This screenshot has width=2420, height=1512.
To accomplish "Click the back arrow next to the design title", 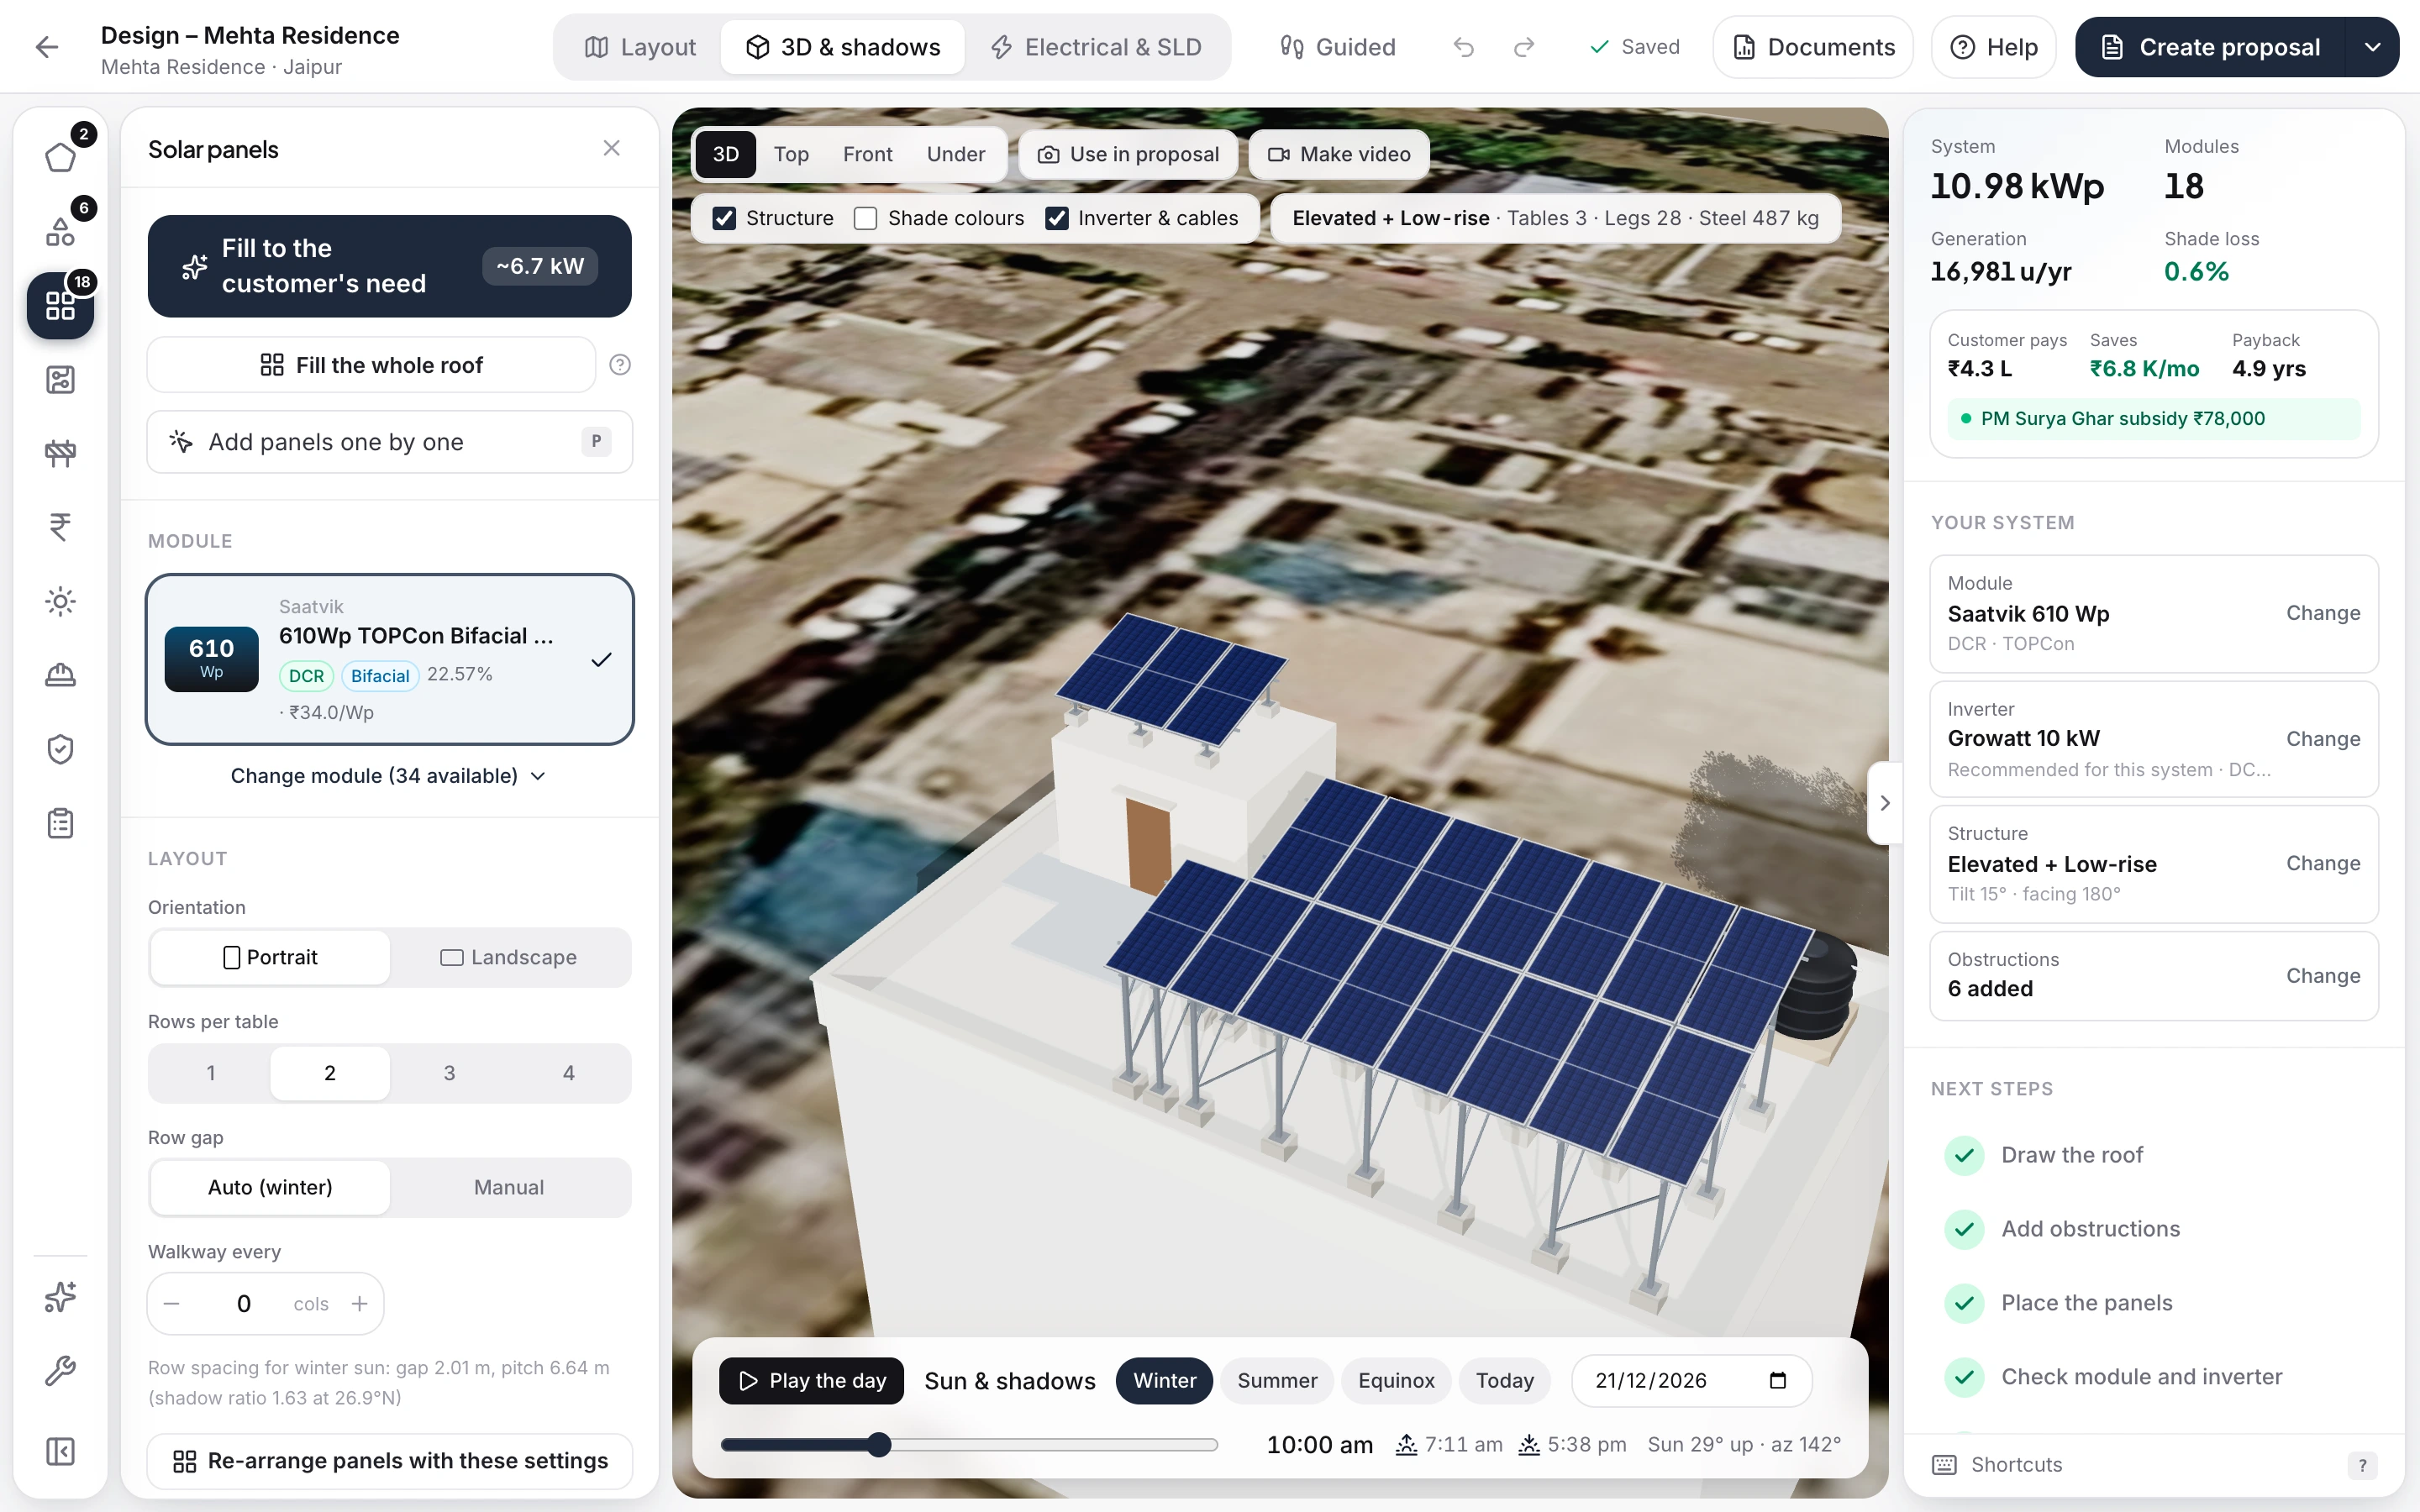I will pyautogui.click(x=47, y=47).
